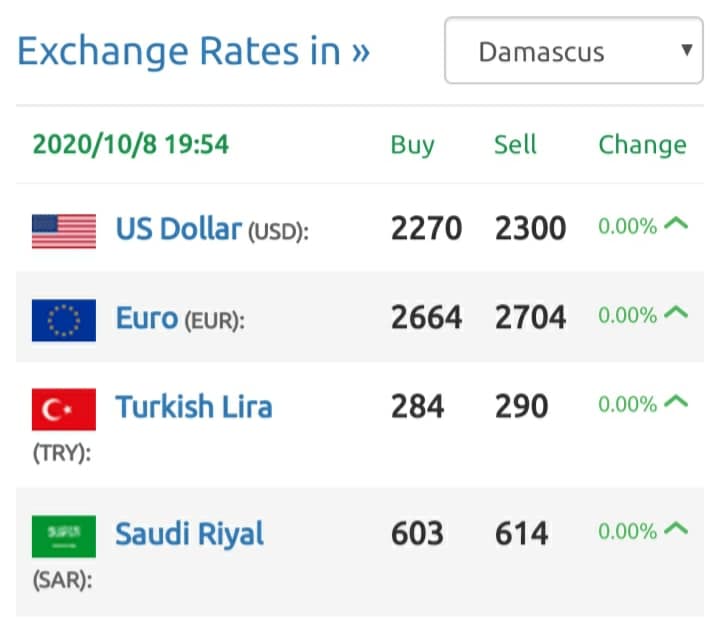Click the Saudi Arabia flag icon
The height and width of the screenshot is (628, 720).
click(64, 536)
